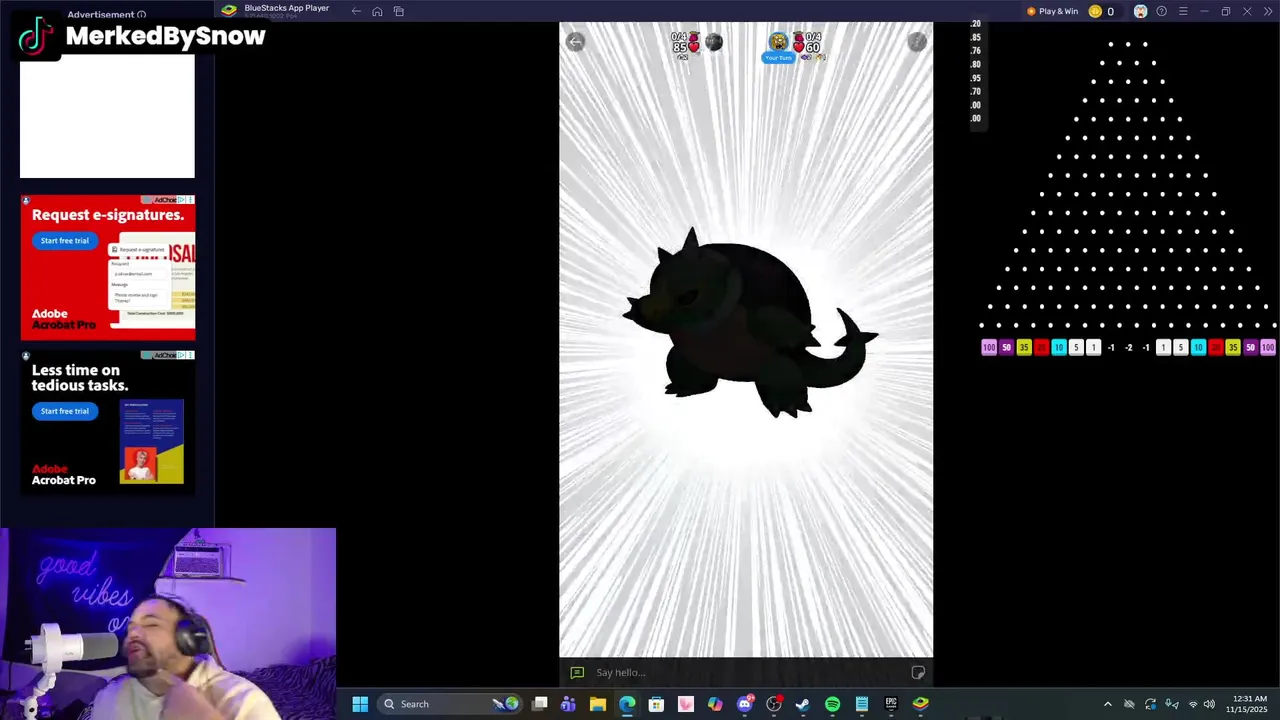
Task: Select the -2 Plinko slot
Action: pyautogui.click(x=1128, y=347)
